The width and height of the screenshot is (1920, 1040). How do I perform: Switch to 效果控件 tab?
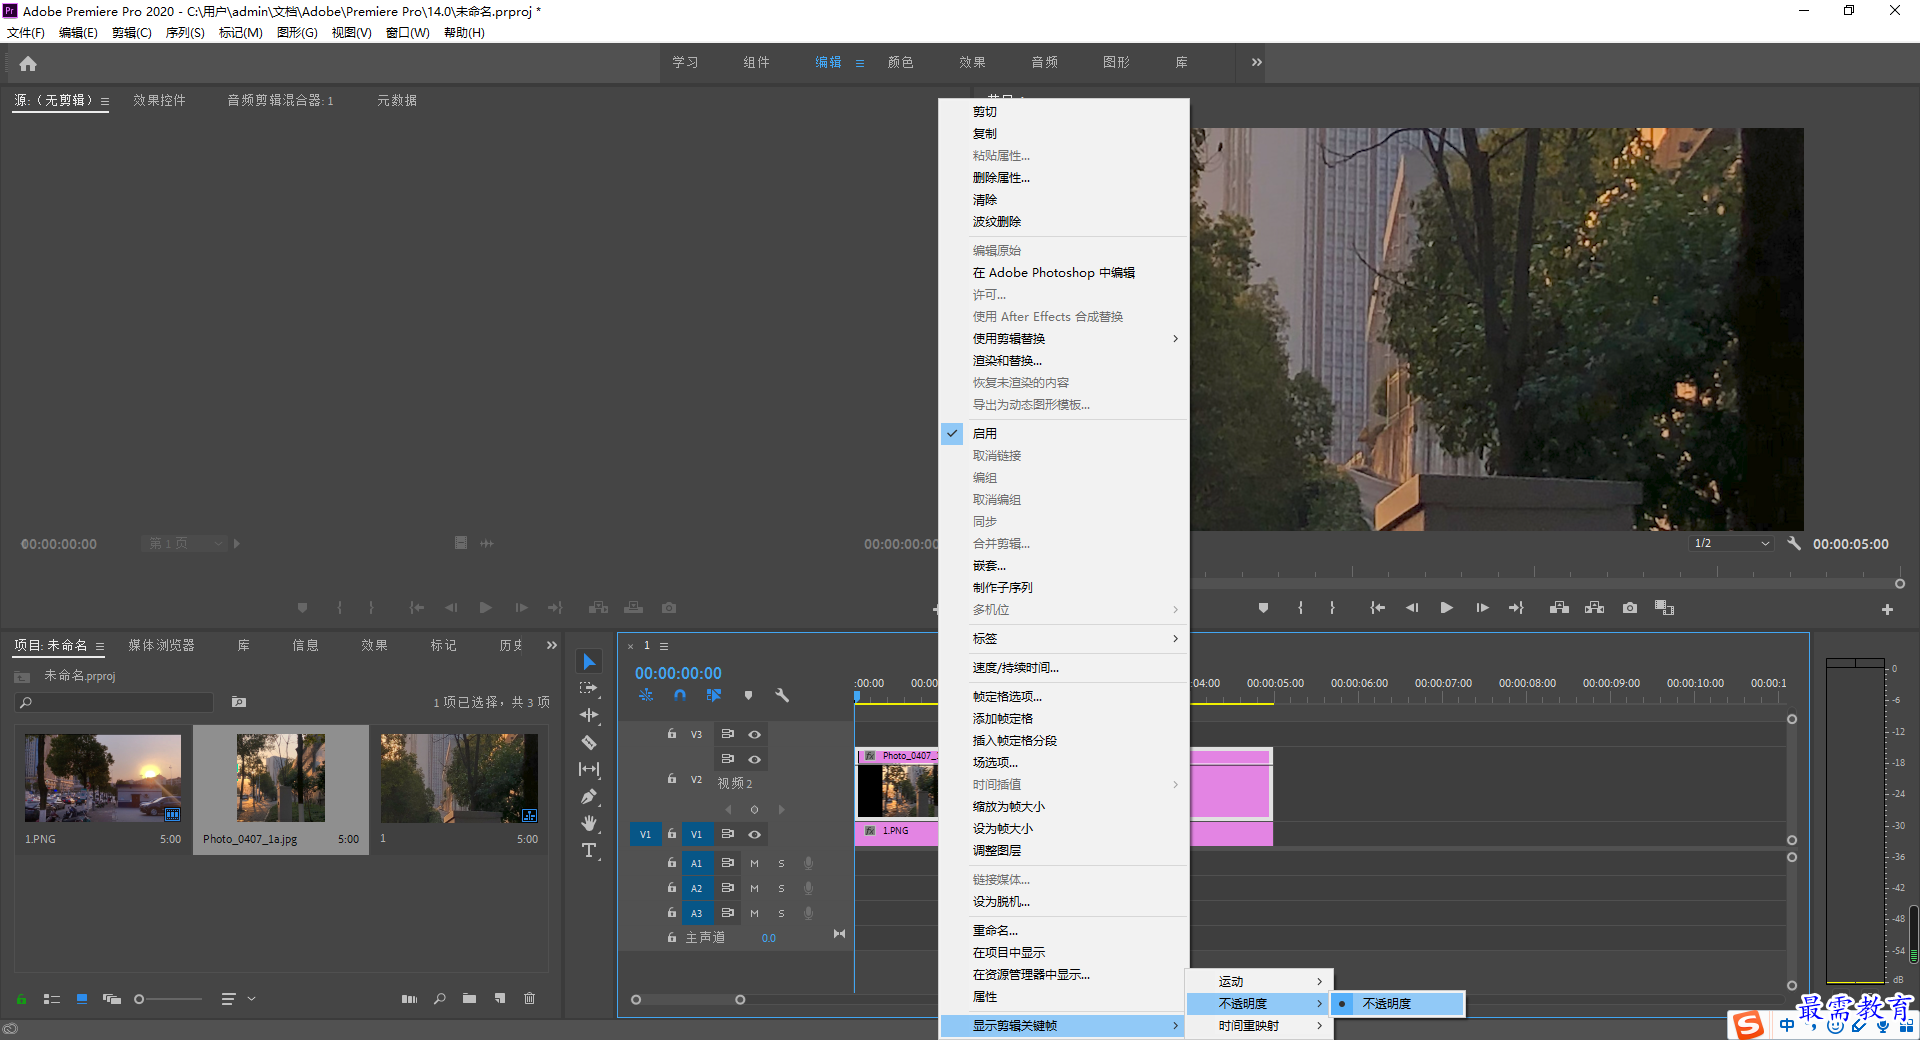pyautogui.click(x=160, y=100)
